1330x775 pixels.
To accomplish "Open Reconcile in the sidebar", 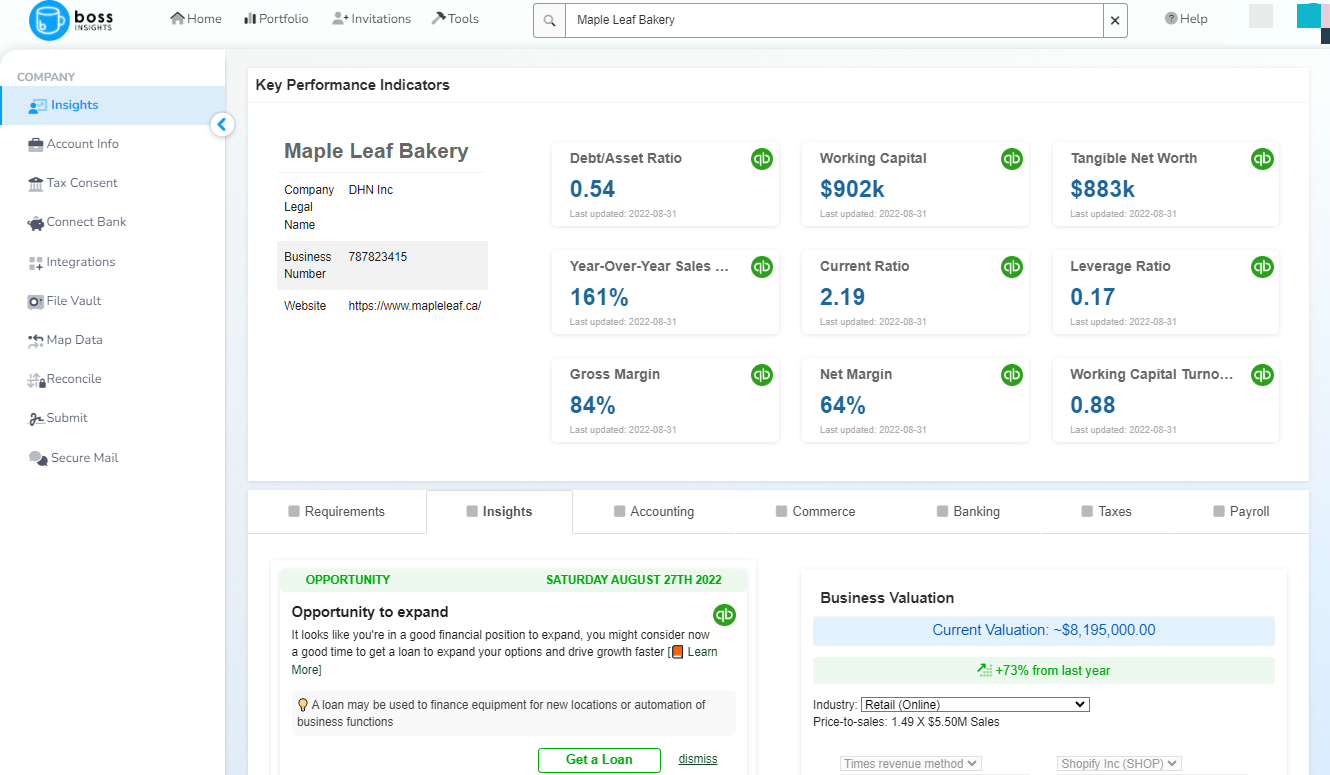I will (73, 379).
